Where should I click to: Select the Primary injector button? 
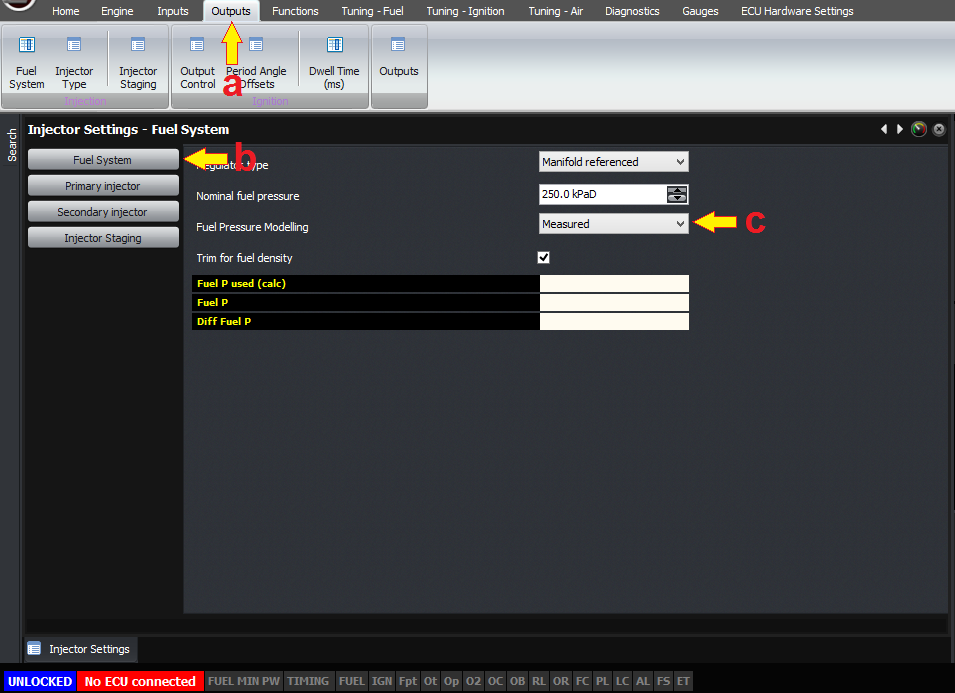coord(103,186)
